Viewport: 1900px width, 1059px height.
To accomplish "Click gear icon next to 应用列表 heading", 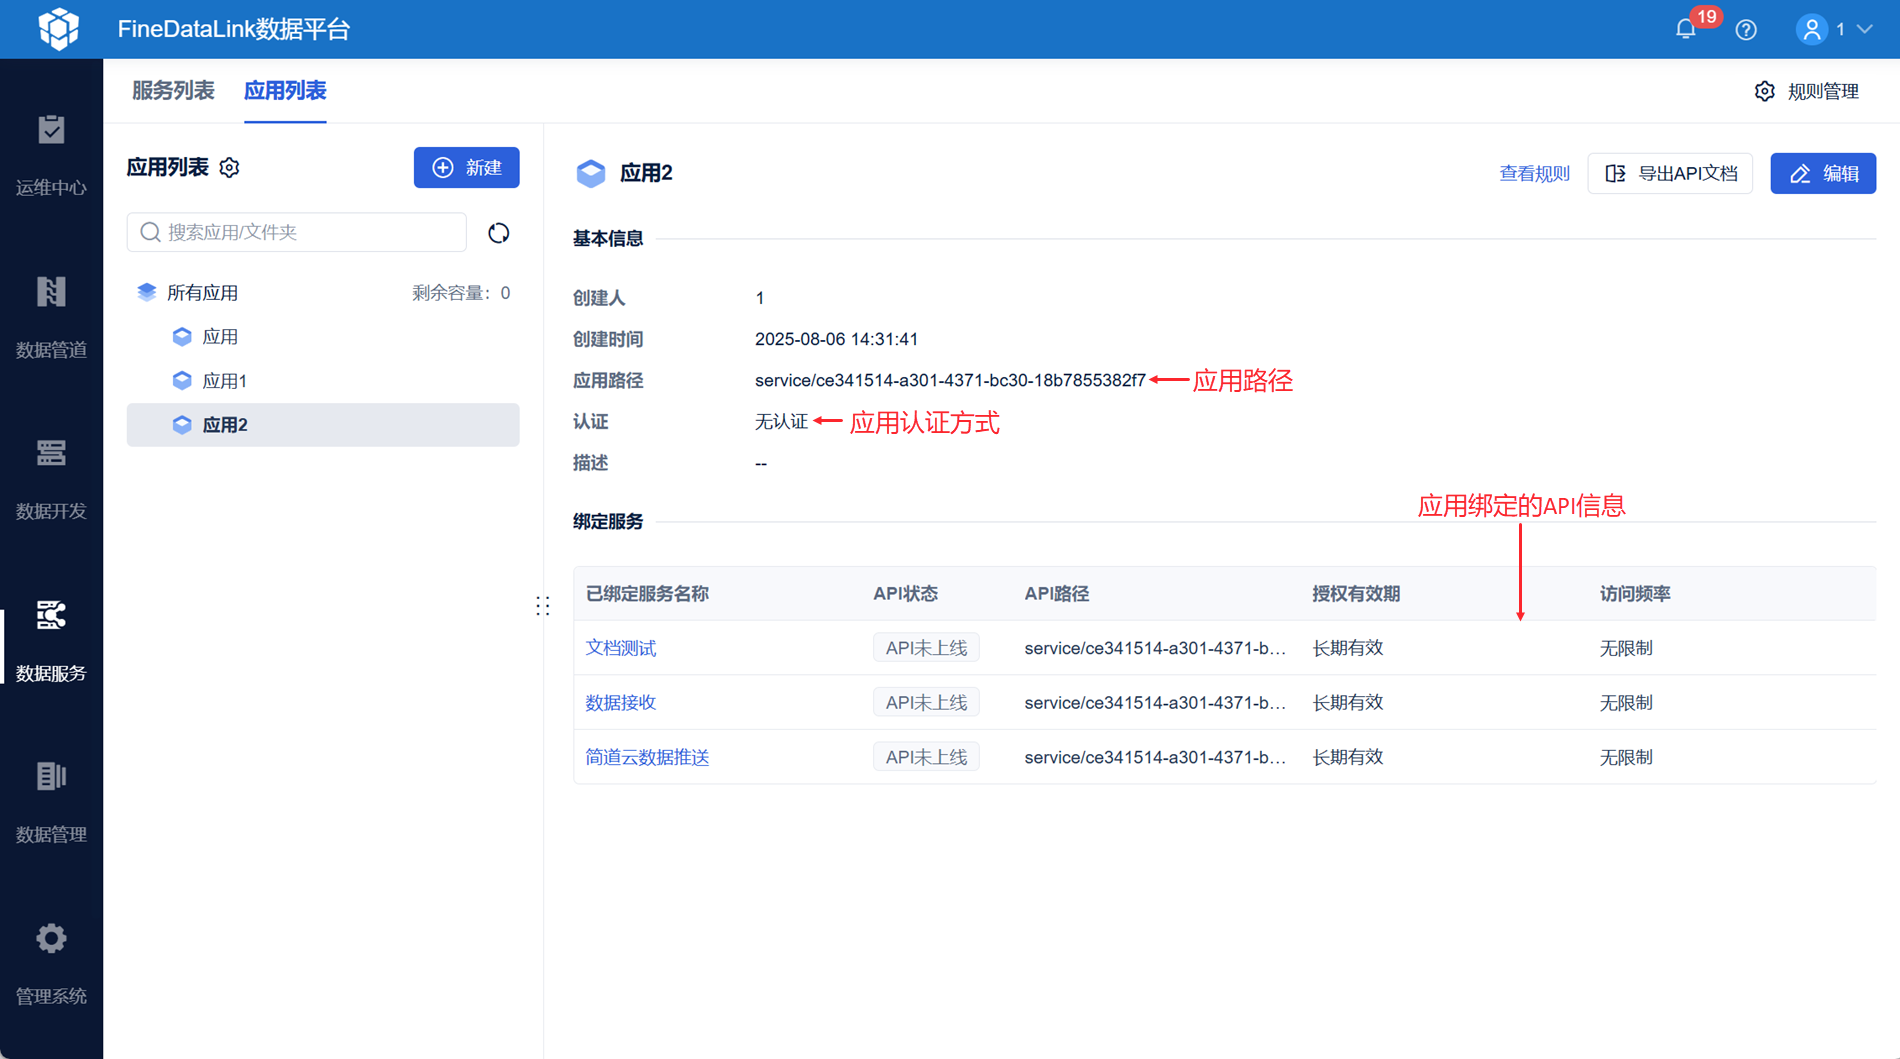I will (x=230, y=168).
